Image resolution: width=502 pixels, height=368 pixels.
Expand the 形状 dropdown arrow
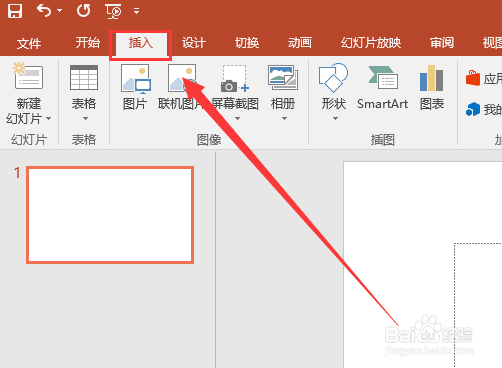tap(335, 118)
